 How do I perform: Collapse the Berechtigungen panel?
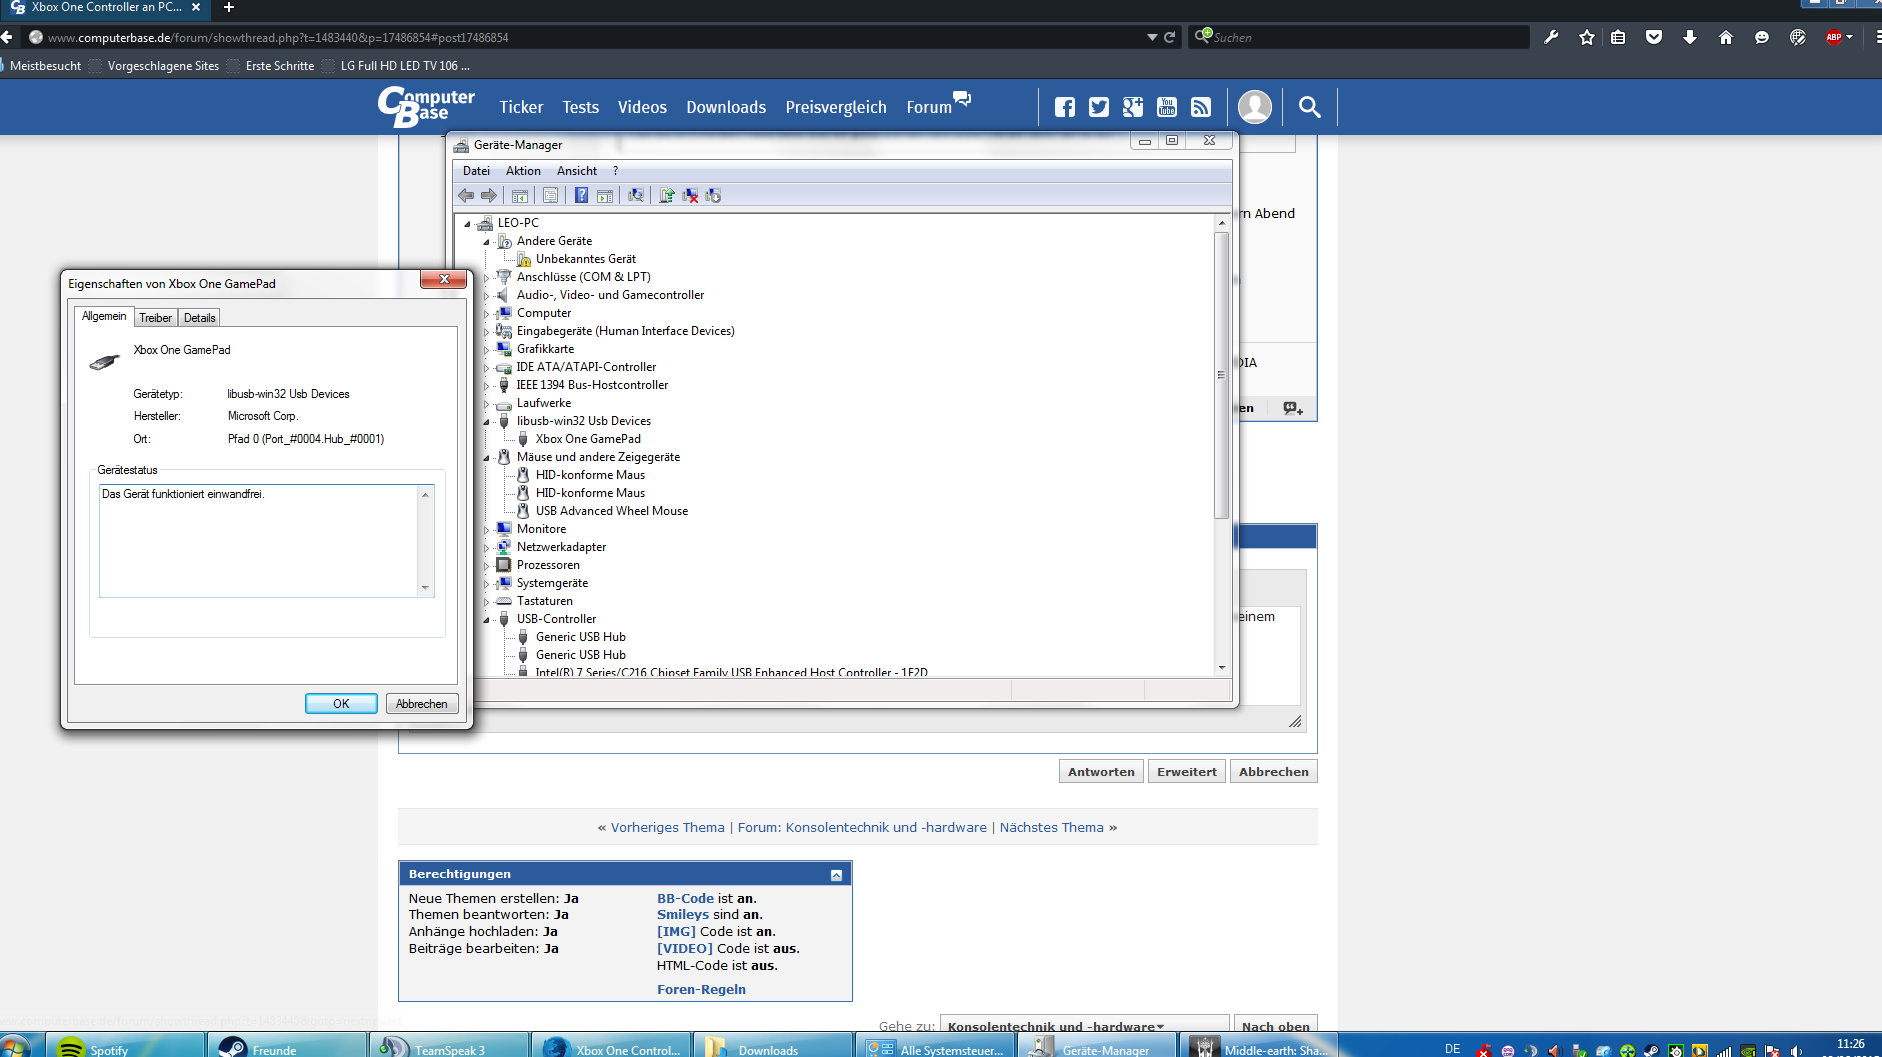(x=836, y=875)
